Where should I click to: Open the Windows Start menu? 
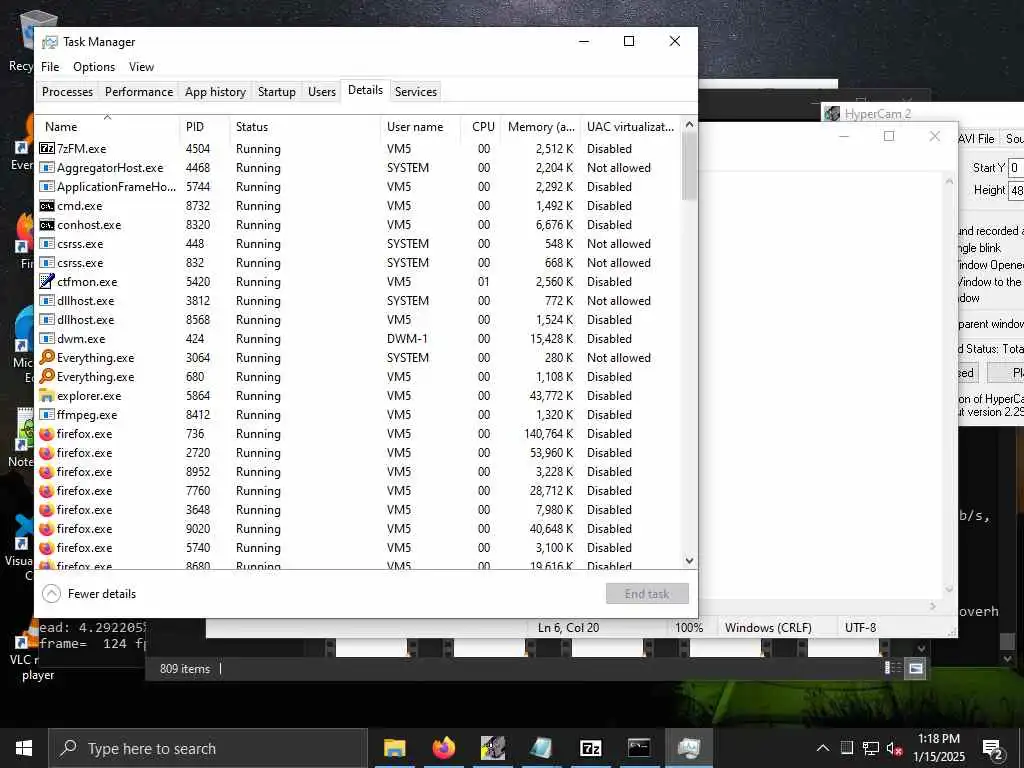24,748
